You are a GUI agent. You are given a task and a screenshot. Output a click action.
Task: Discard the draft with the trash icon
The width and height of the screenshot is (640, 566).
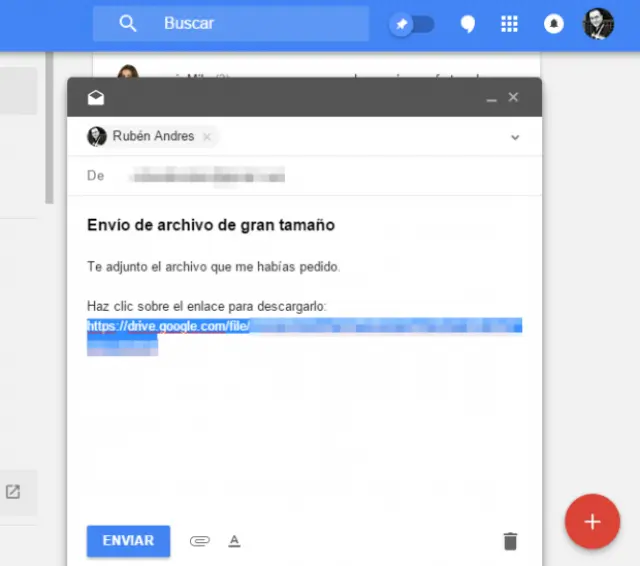pyautogui.click(x=510, y=541)
